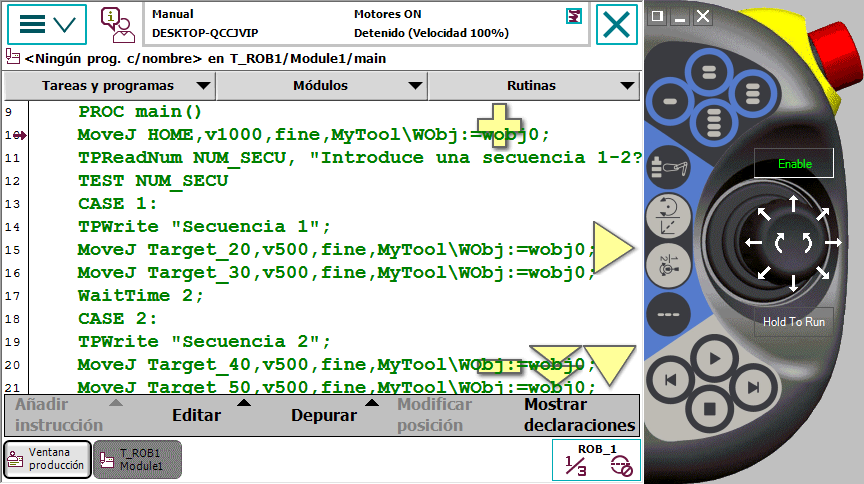Select PROC main() line
This screenshot has height=484, width=864.
pos(140,112)
